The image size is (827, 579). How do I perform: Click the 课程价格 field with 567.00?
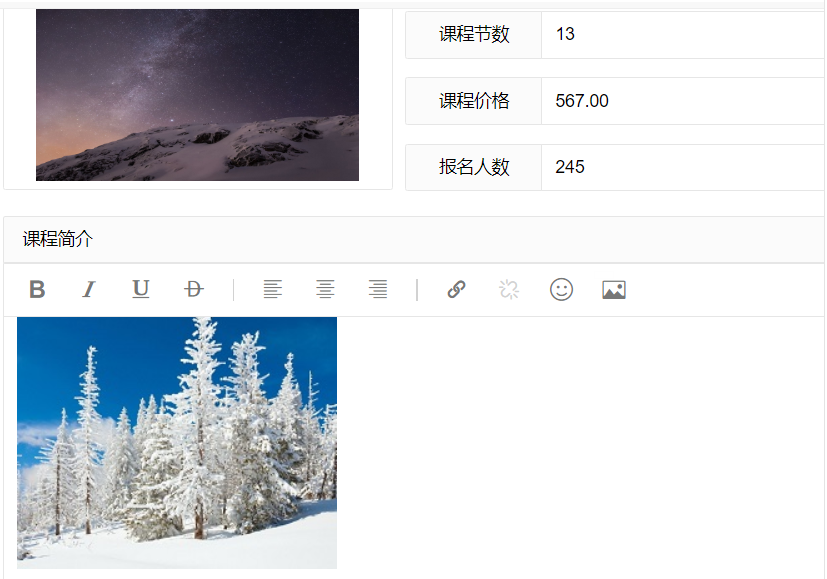pos(683,101)
